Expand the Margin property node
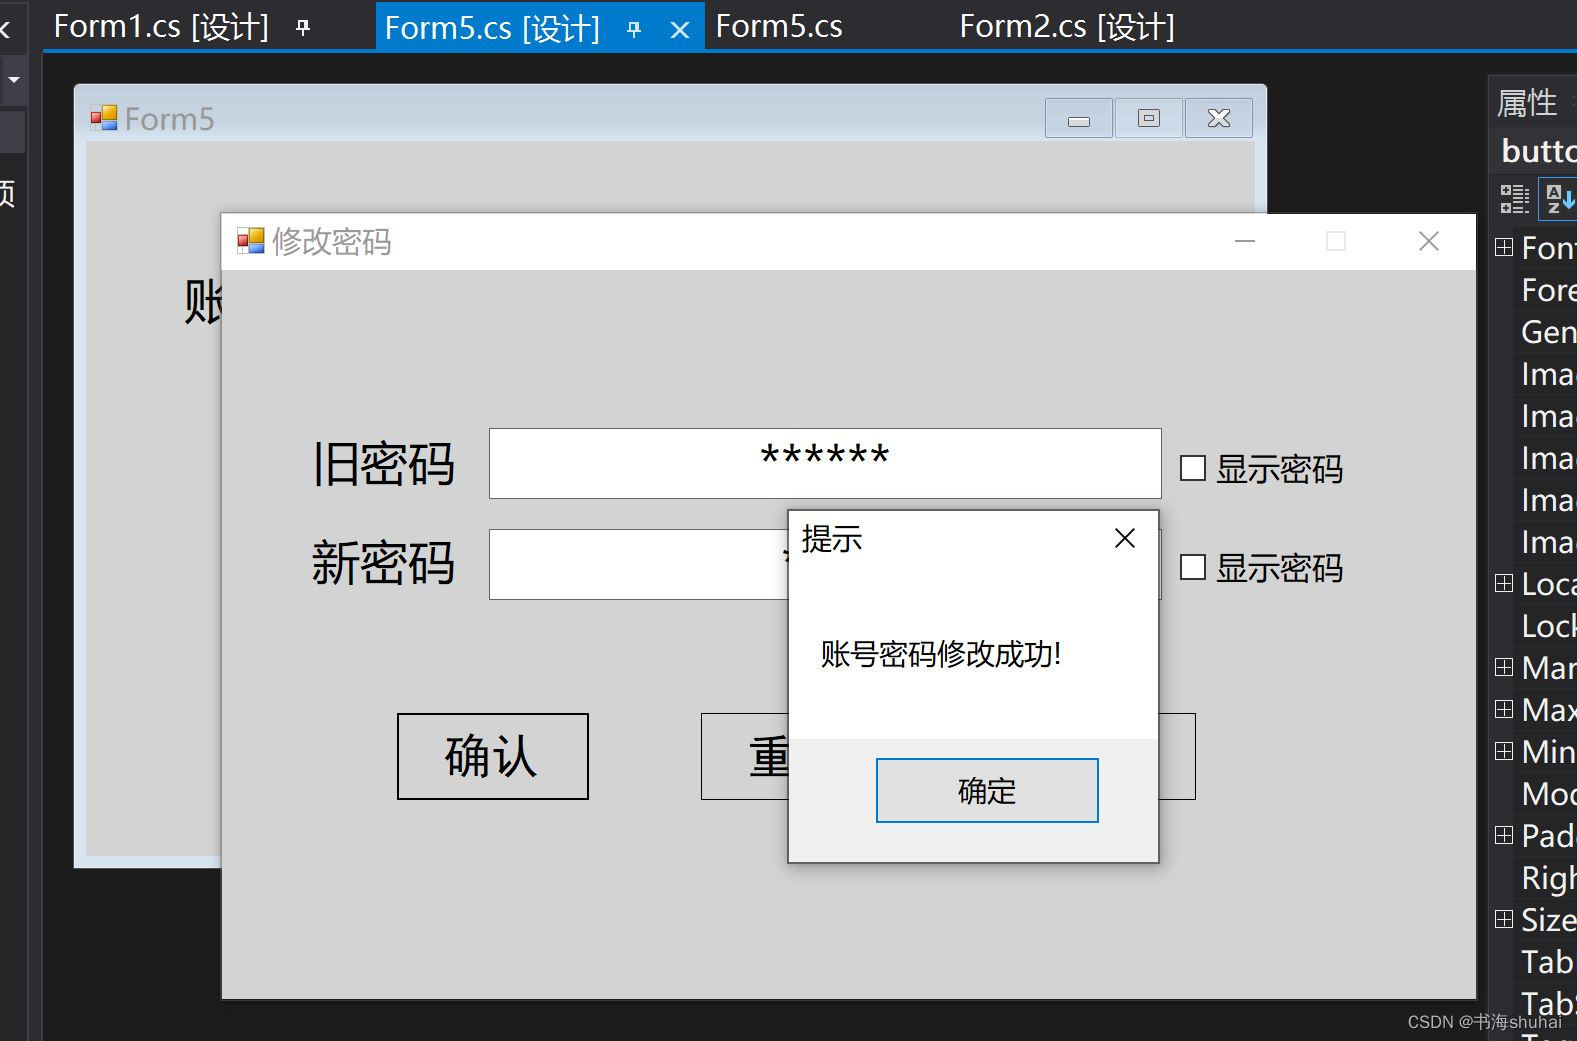 [1504, 667]
